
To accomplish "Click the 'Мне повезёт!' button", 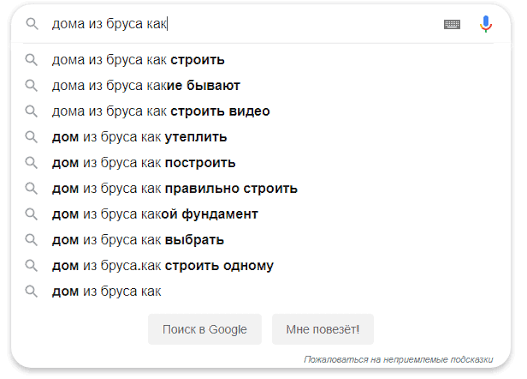I will [323, 329].
